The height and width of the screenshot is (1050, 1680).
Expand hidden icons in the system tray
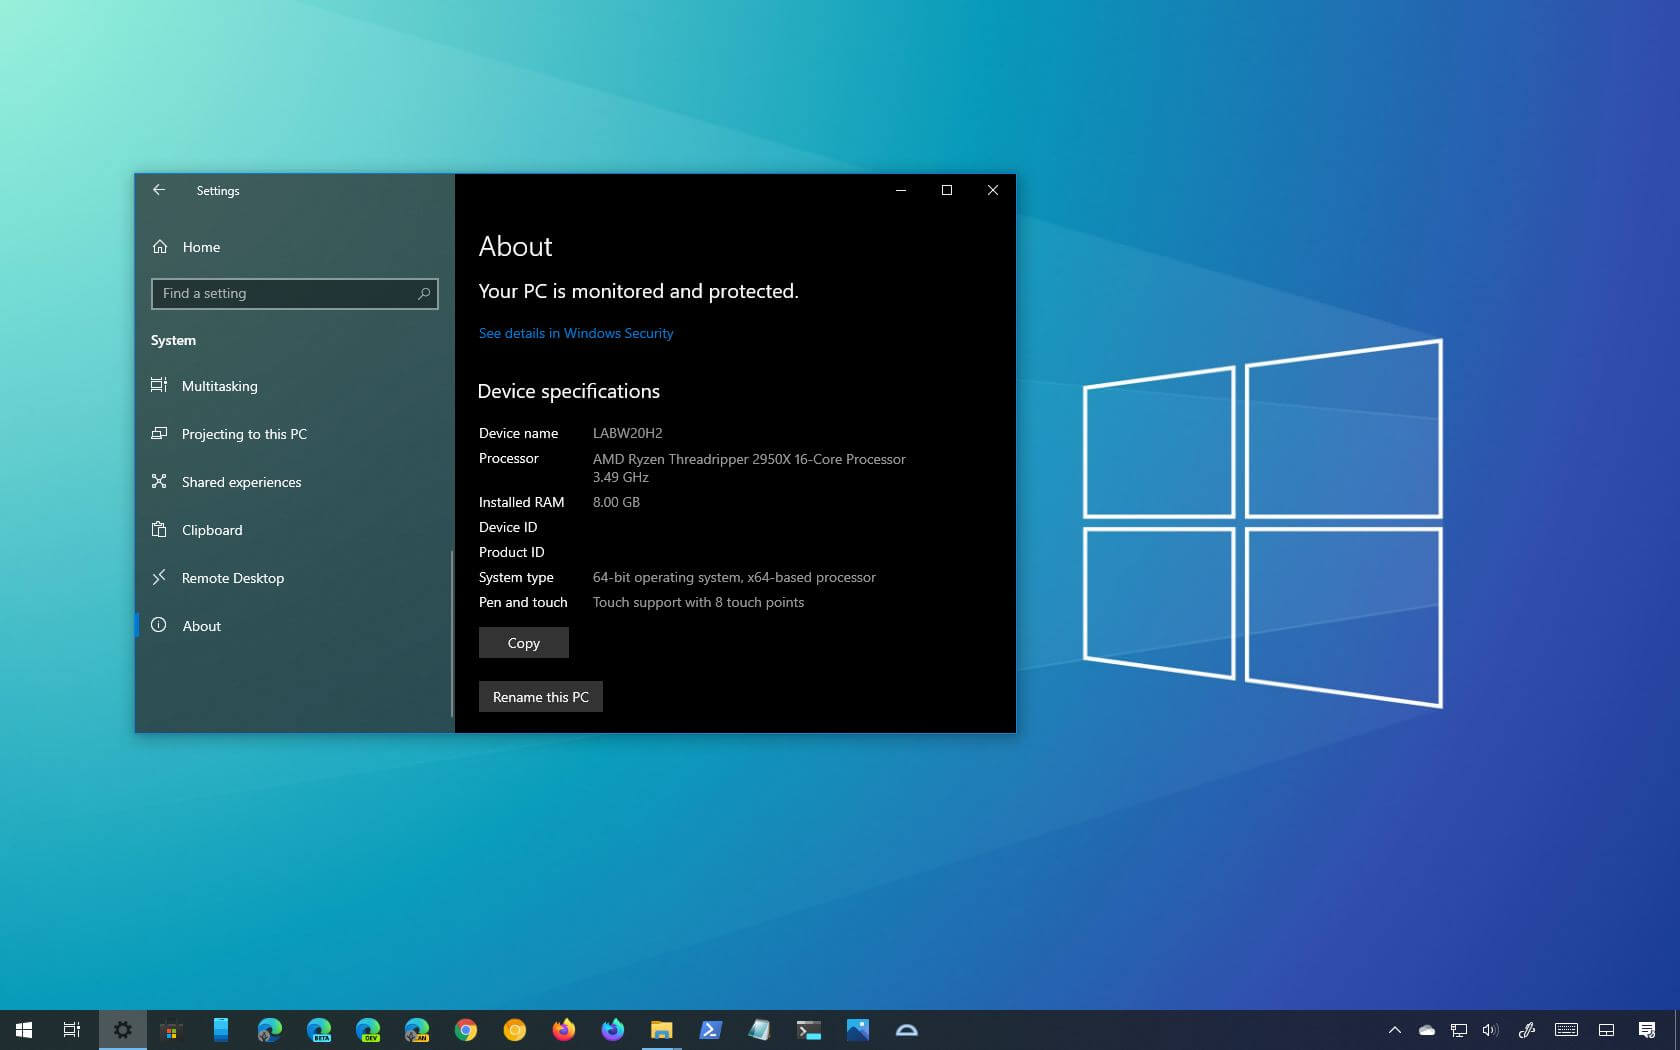pyautogui.click(x=1396, y=1030)
